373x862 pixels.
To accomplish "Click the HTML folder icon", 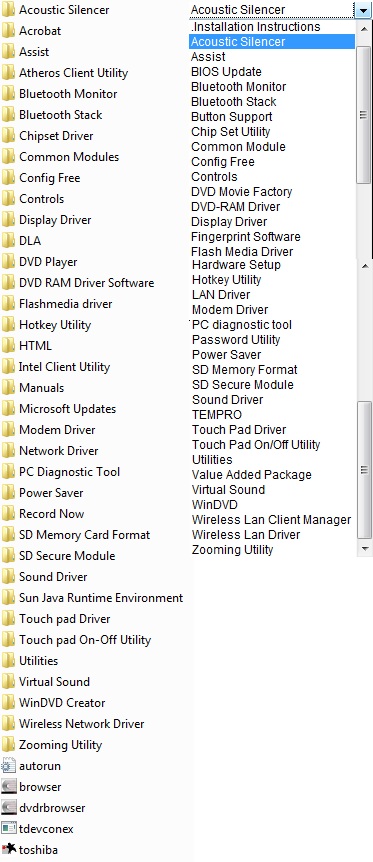I will (8, 346).
